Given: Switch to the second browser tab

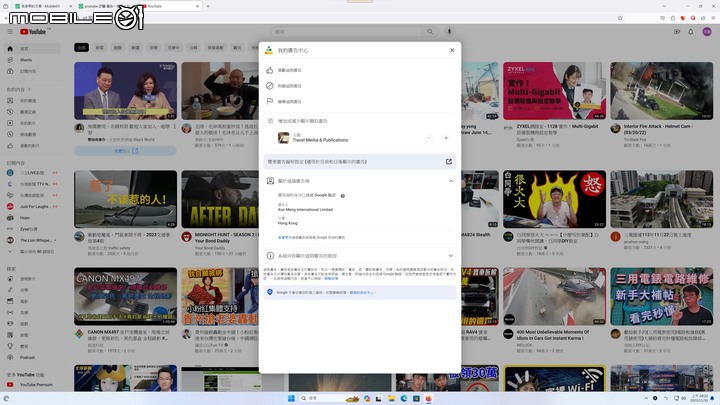Looking at the screenshot, I should pyautogui.click(x=105, y=6).
